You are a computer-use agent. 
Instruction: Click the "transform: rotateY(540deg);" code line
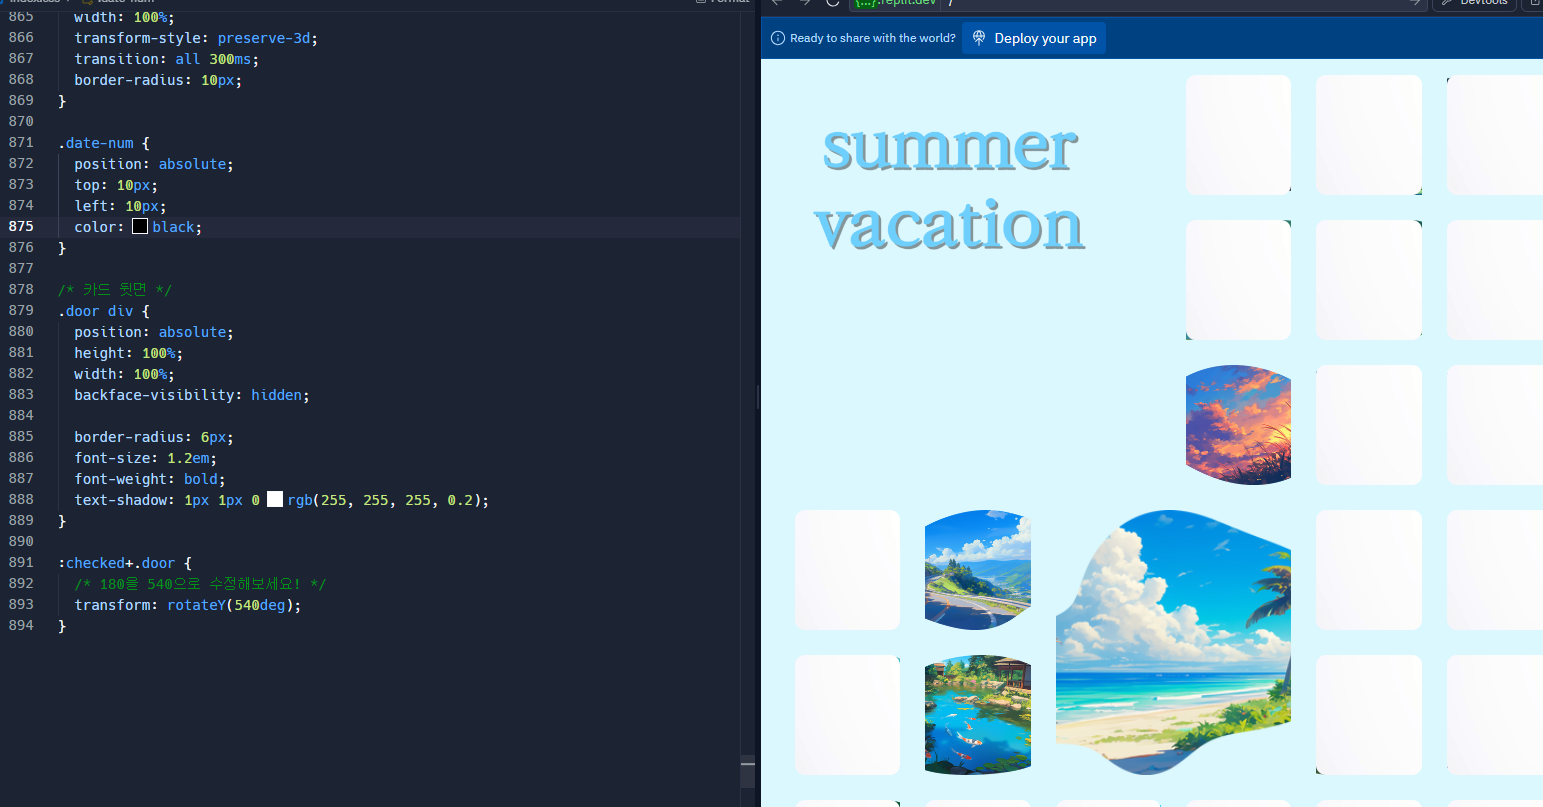point(187,605)
